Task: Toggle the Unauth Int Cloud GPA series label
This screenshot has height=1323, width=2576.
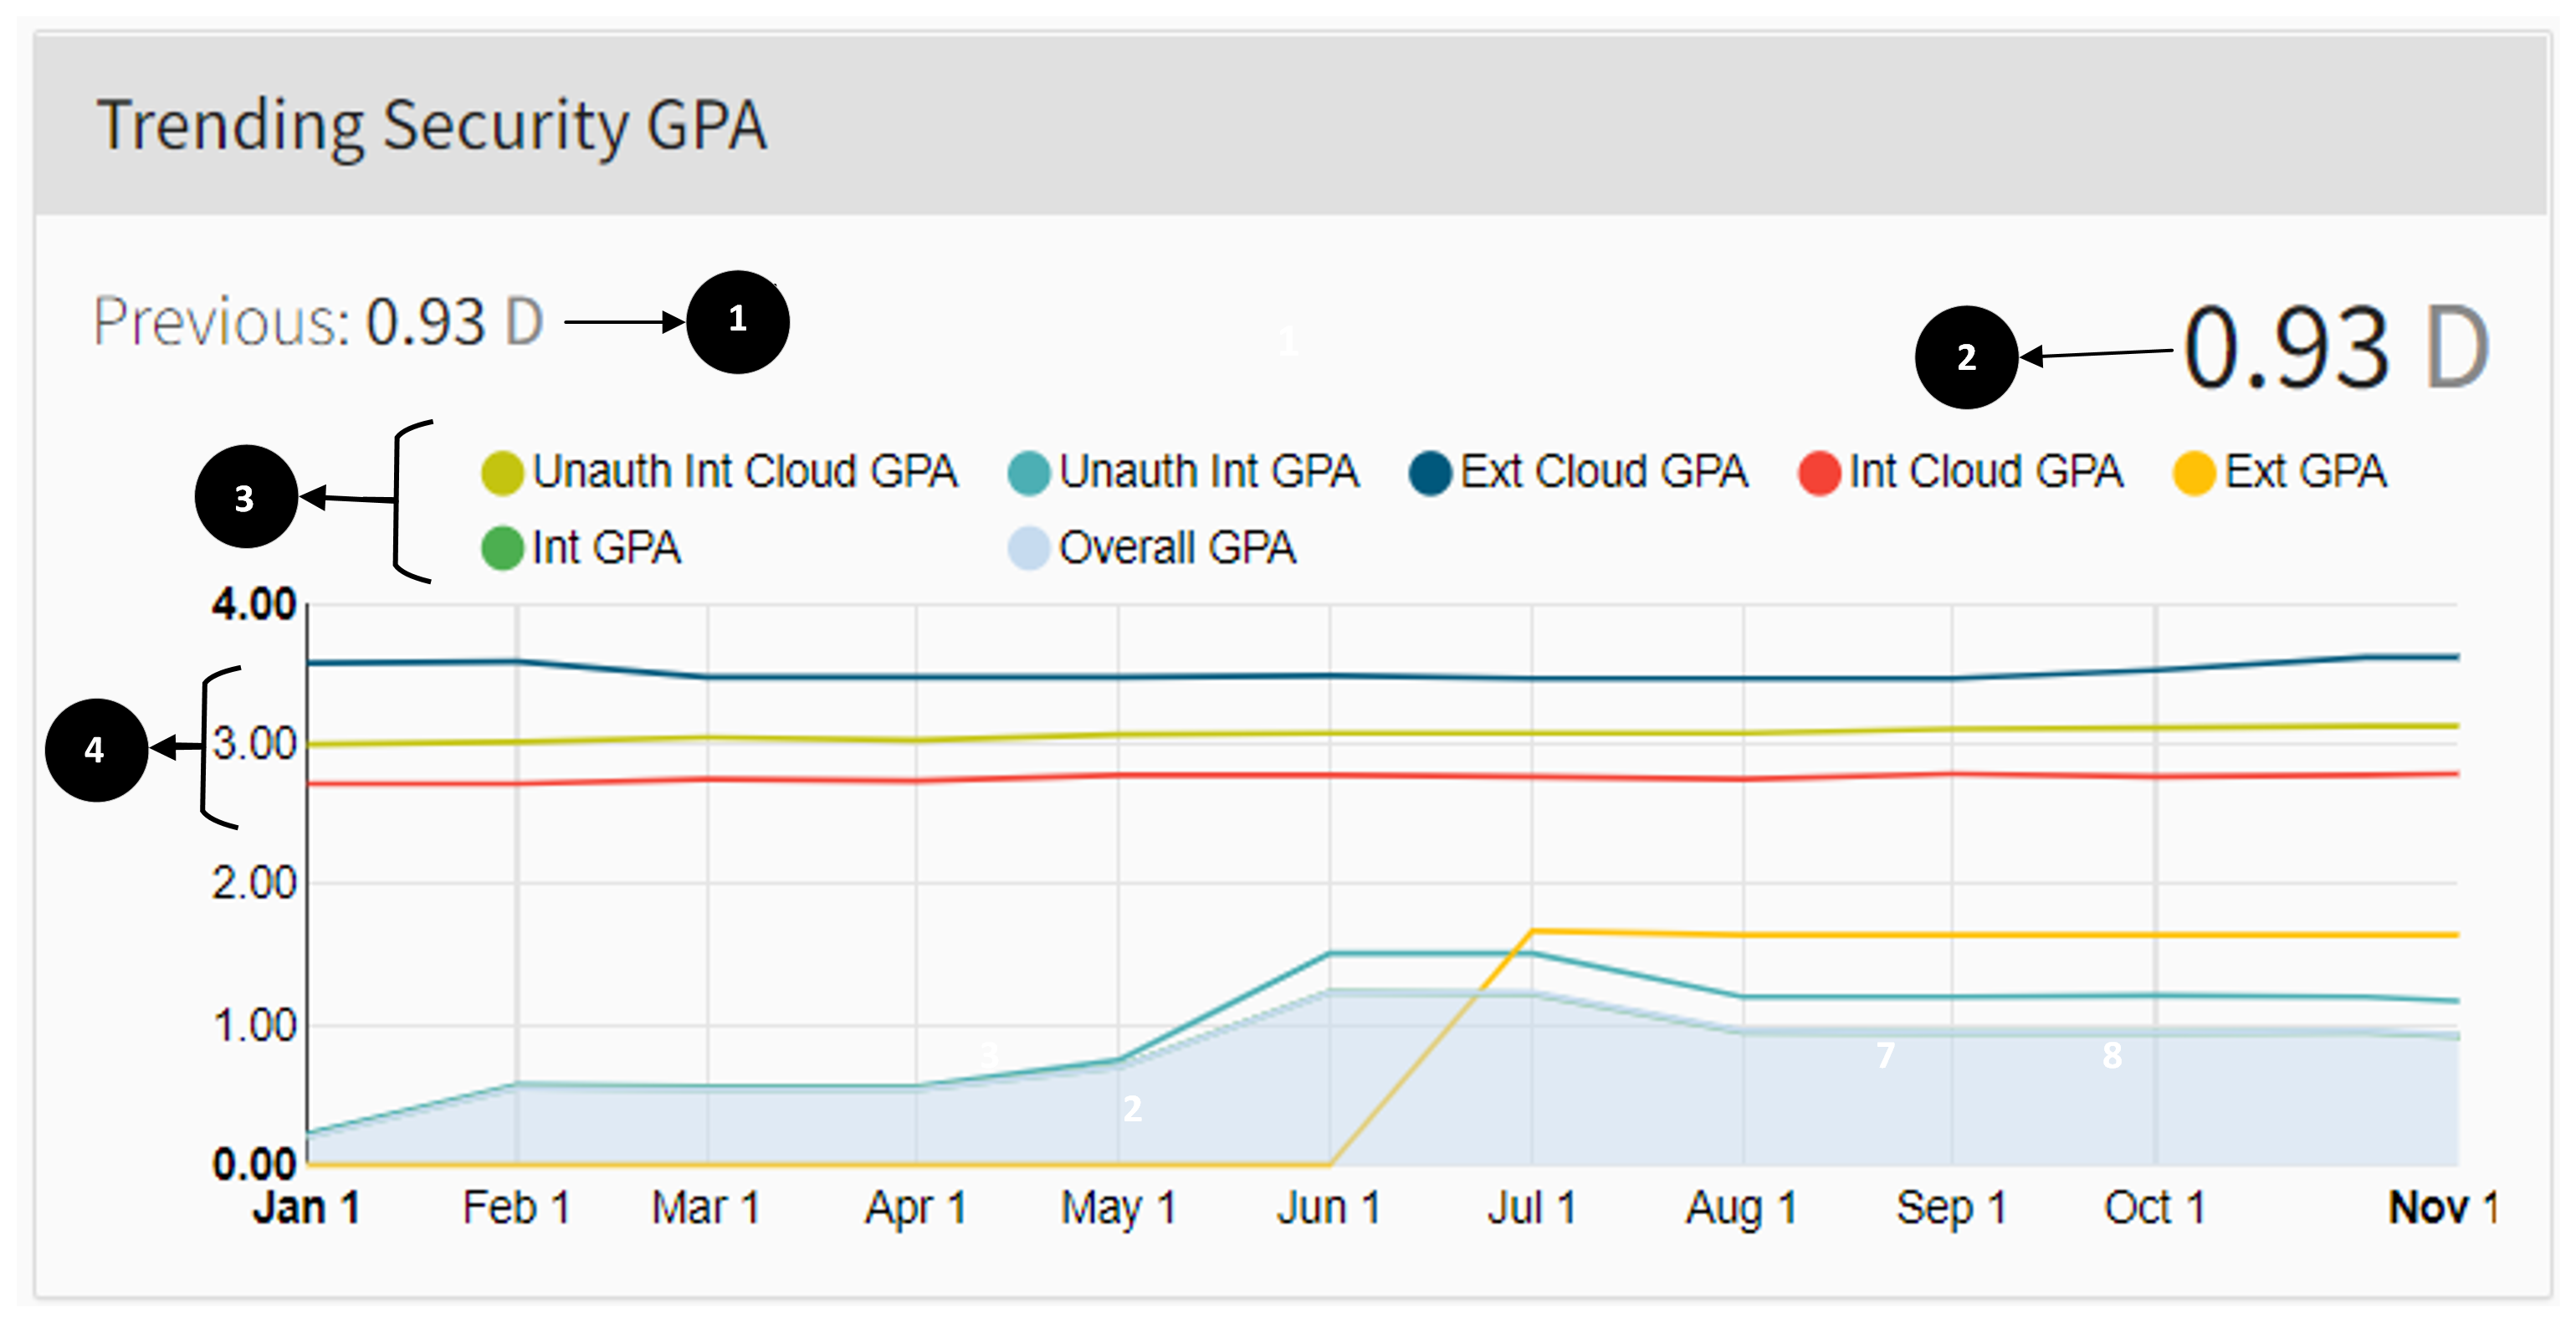Action: [745, 472]
